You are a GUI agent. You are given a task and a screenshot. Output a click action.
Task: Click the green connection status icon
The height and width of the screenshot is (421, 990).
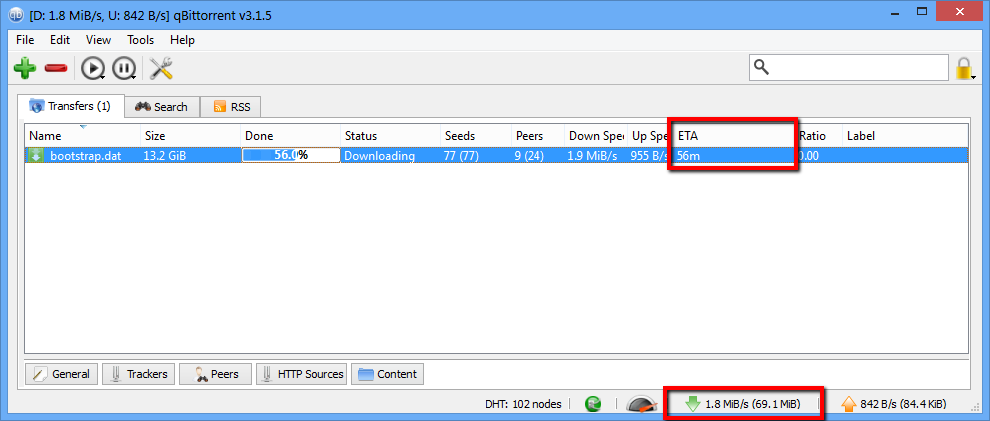[x=593, y=404]
